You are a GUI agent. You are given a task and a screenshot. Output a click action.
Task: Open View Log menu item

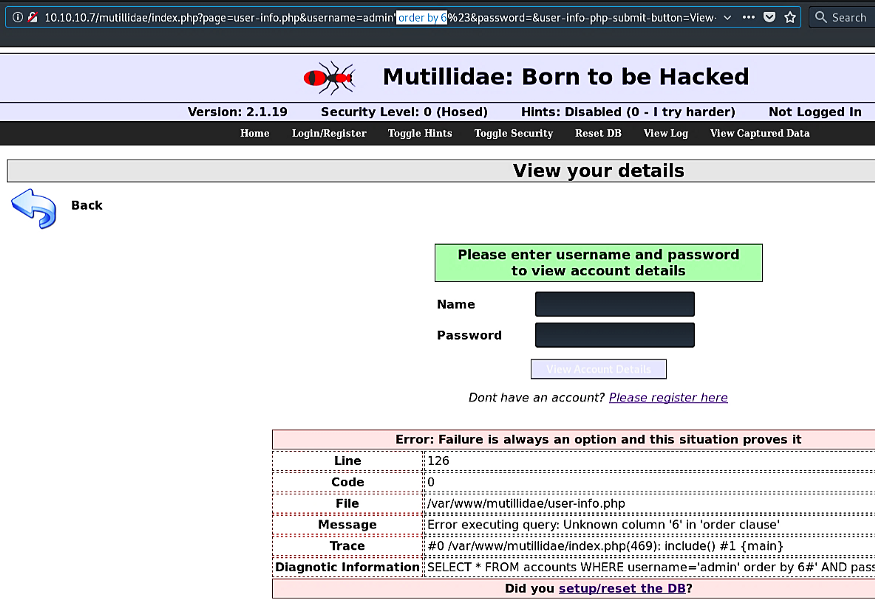tap(666, 133)
